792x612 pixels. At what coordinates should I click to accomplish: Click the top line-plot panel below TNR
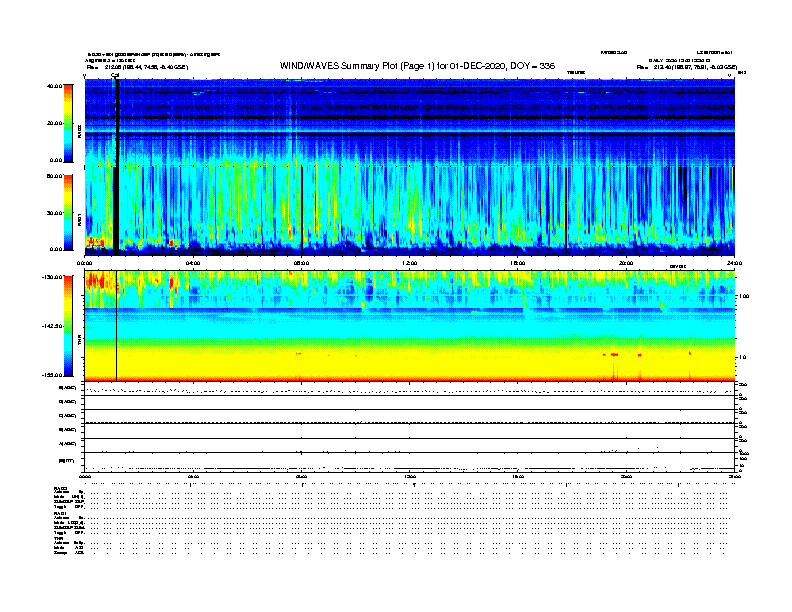(x=410, y=389)
